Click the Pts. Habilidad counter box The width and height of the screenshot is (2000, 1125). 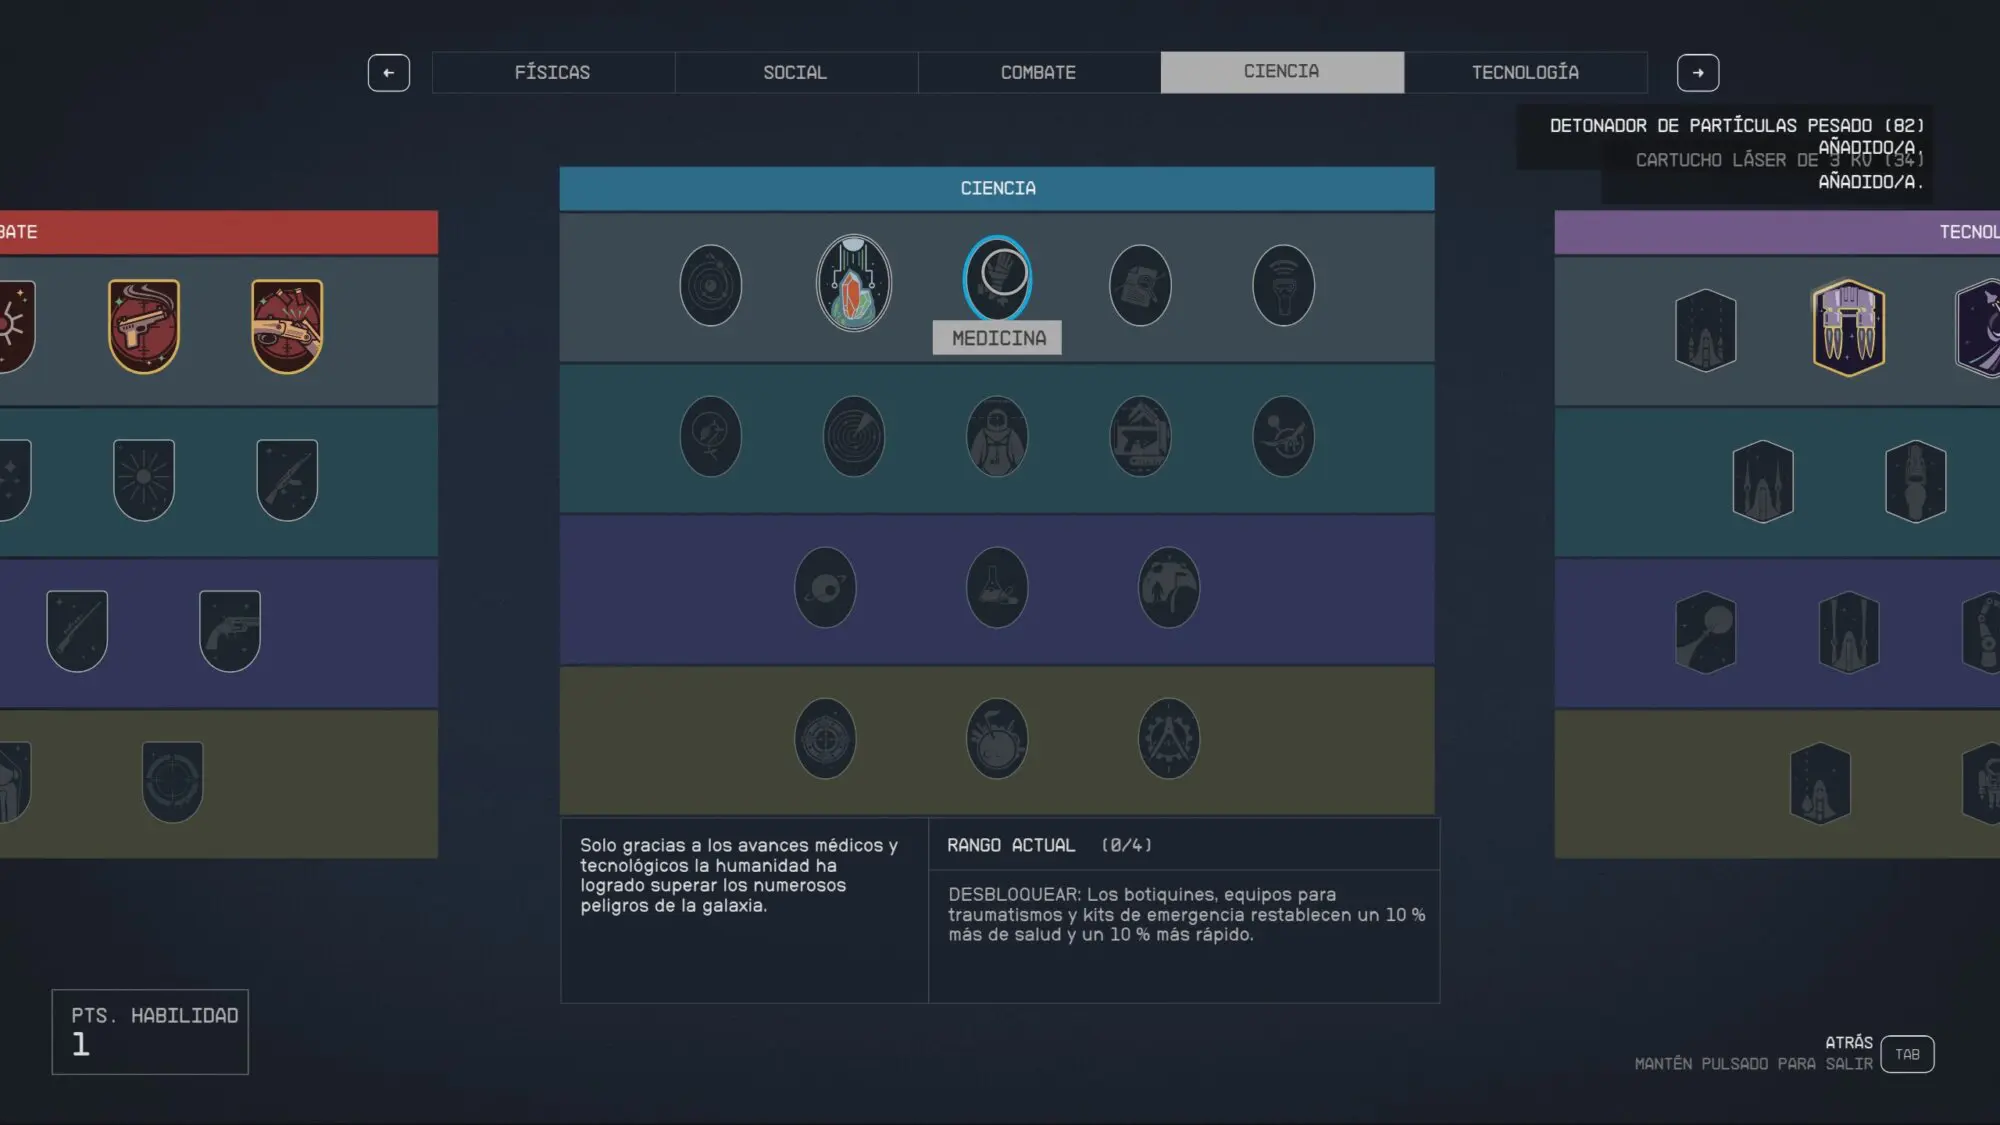pos(150,1032)
